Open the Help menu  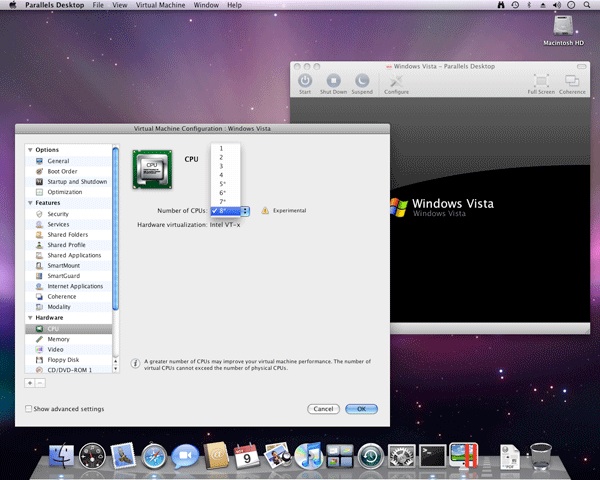click(234, 5)
